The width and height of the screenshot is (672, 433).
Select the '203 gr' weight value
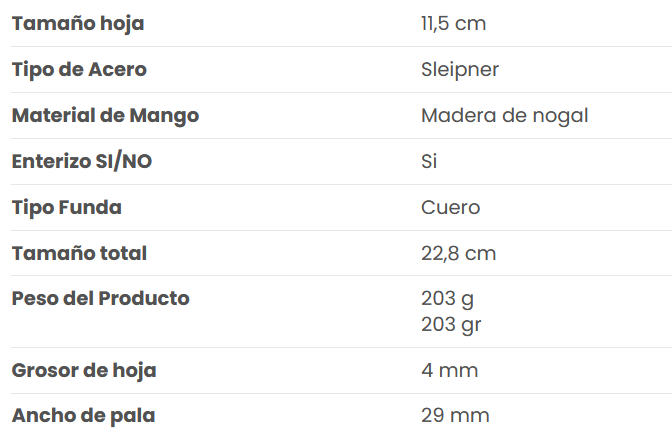(x=451, y=325)
